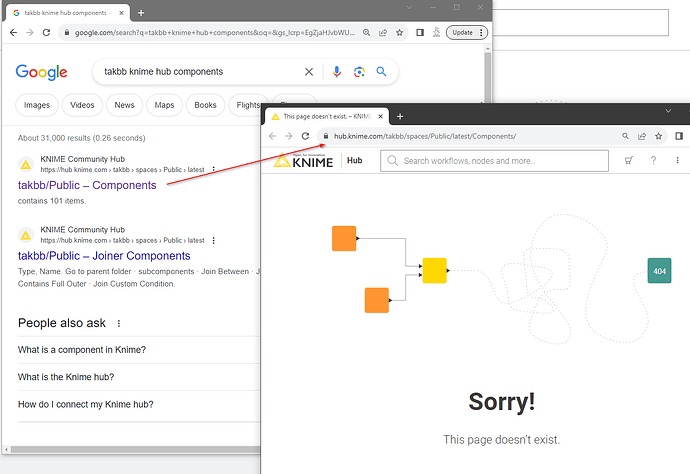Open extensions icon beside Update button
Image resolution: width=690 pixels, height=474 pixels.
[x=436, y=33]
